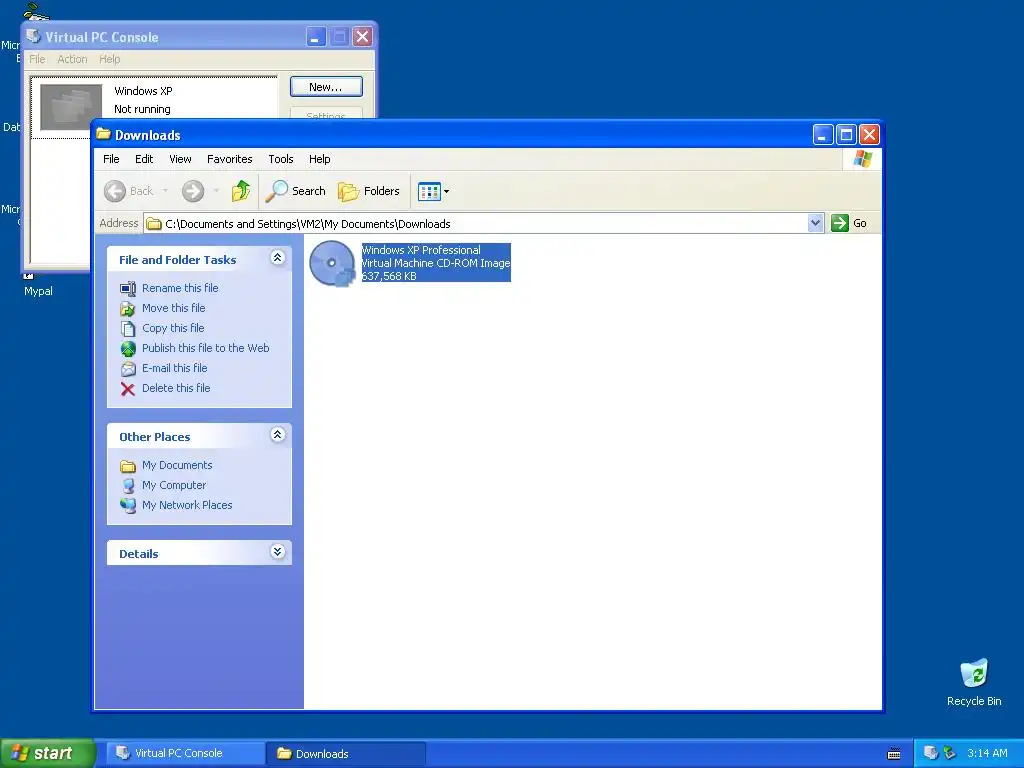Click Rename this file link
The height and width of the screenshot is (768, 1024).
coord(180,288)
